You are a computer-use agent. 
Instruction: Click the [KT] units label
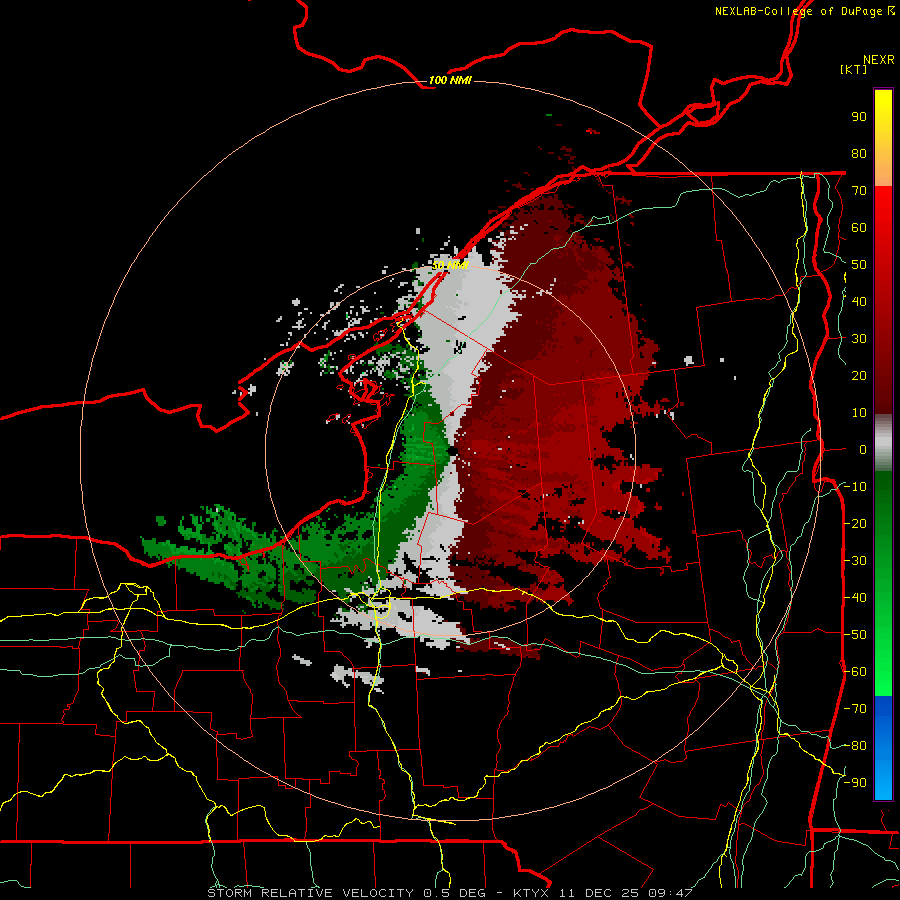click(854, 69)
